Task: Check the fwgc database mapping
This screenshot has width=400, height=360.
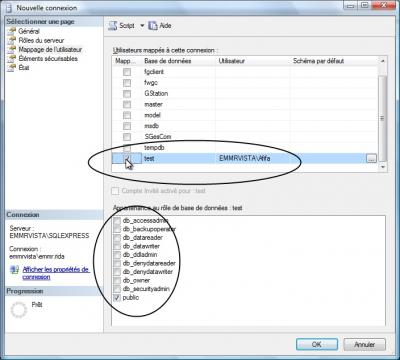Action: pos(127,83)
